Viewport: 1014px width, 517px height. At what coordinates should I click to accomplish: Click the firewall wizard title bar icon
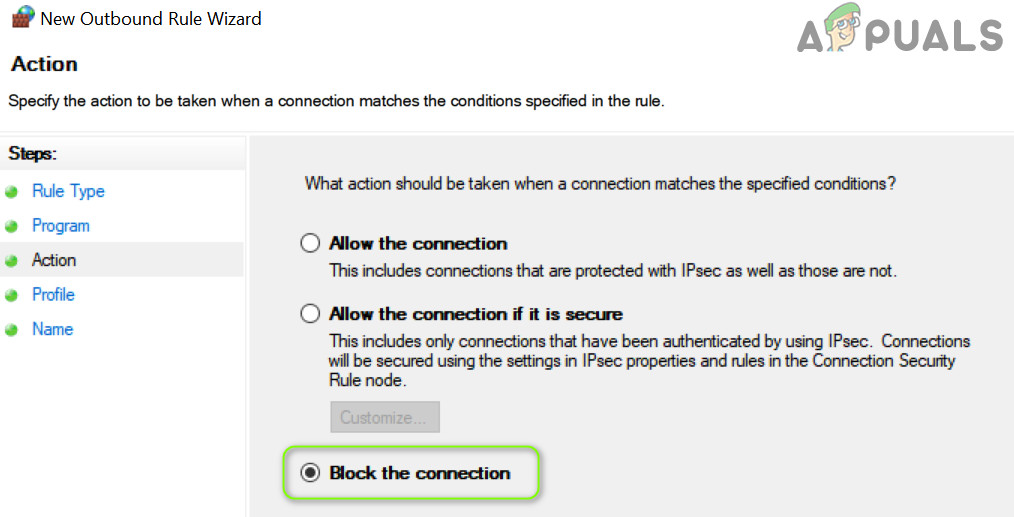[21, 18]
